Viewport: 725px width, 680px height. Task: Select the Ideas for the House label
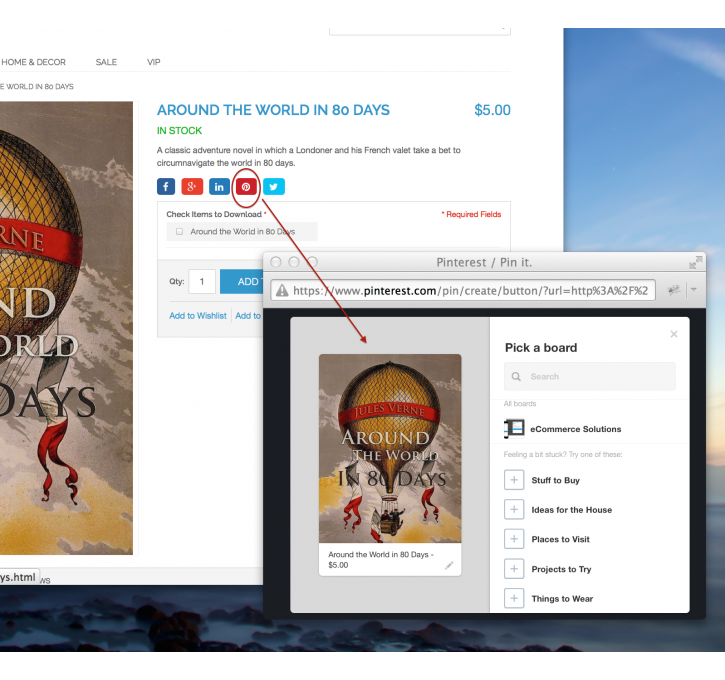coord(571,510)
